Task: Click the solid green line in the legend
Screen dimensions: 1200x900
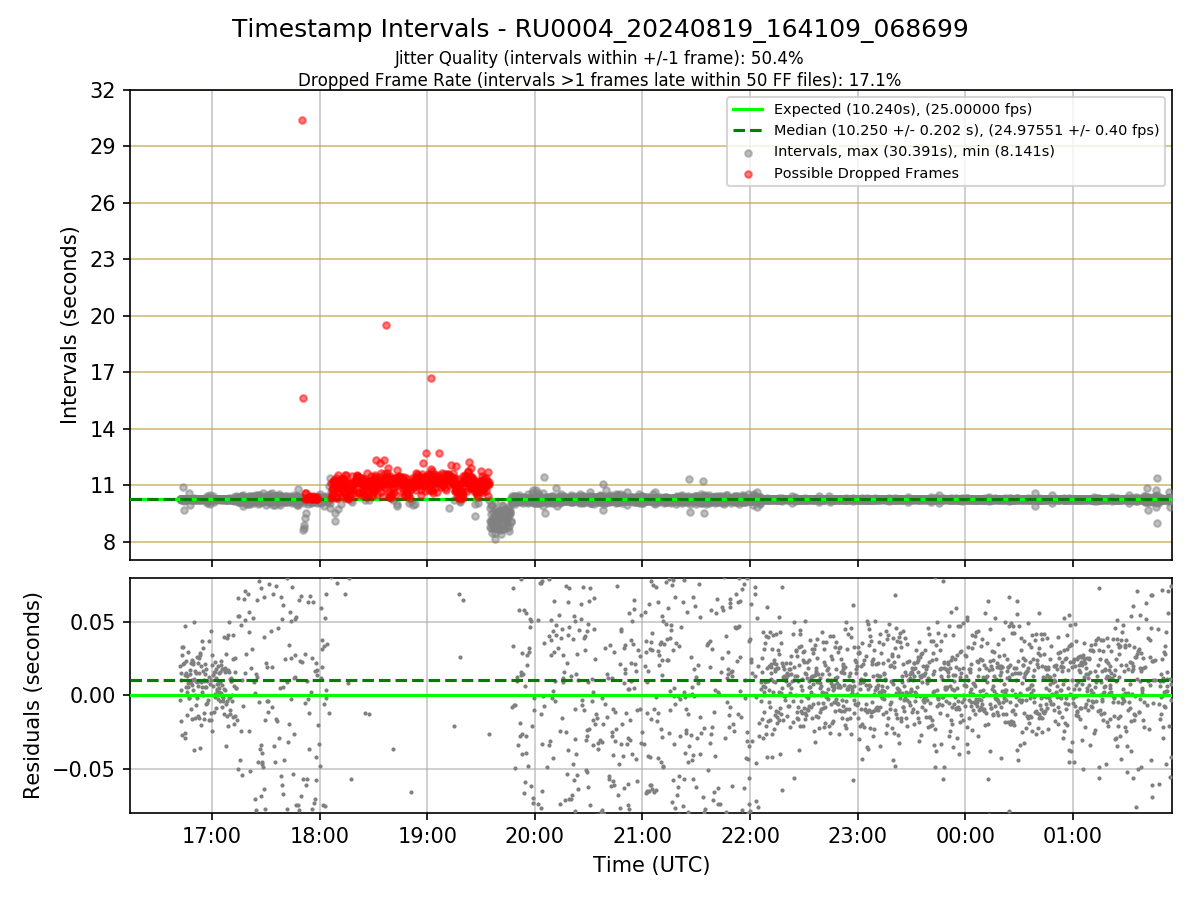Action: (x=749, y=109)
